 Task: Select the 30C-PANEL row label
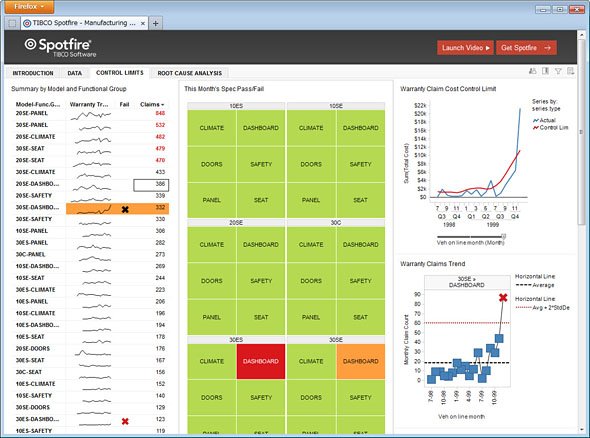(x=30, y=254)
